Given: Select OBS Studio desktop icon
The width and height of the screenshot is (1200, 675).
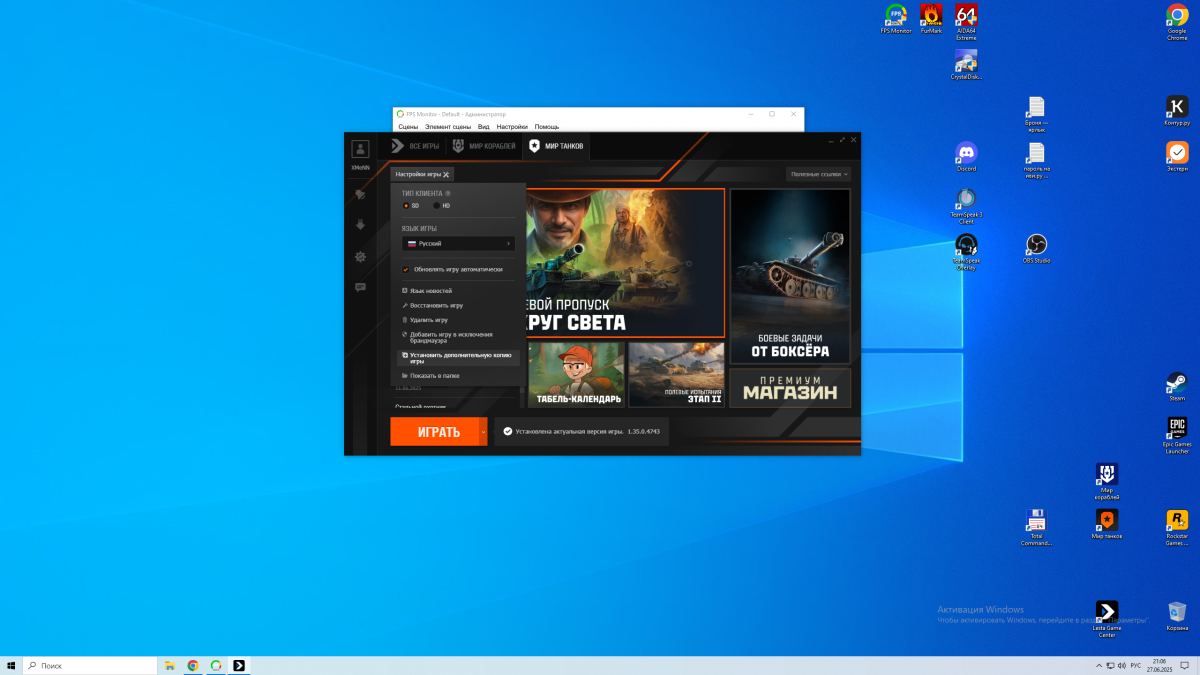Looking at the screenshot, I should click(x=1036, y=249).
